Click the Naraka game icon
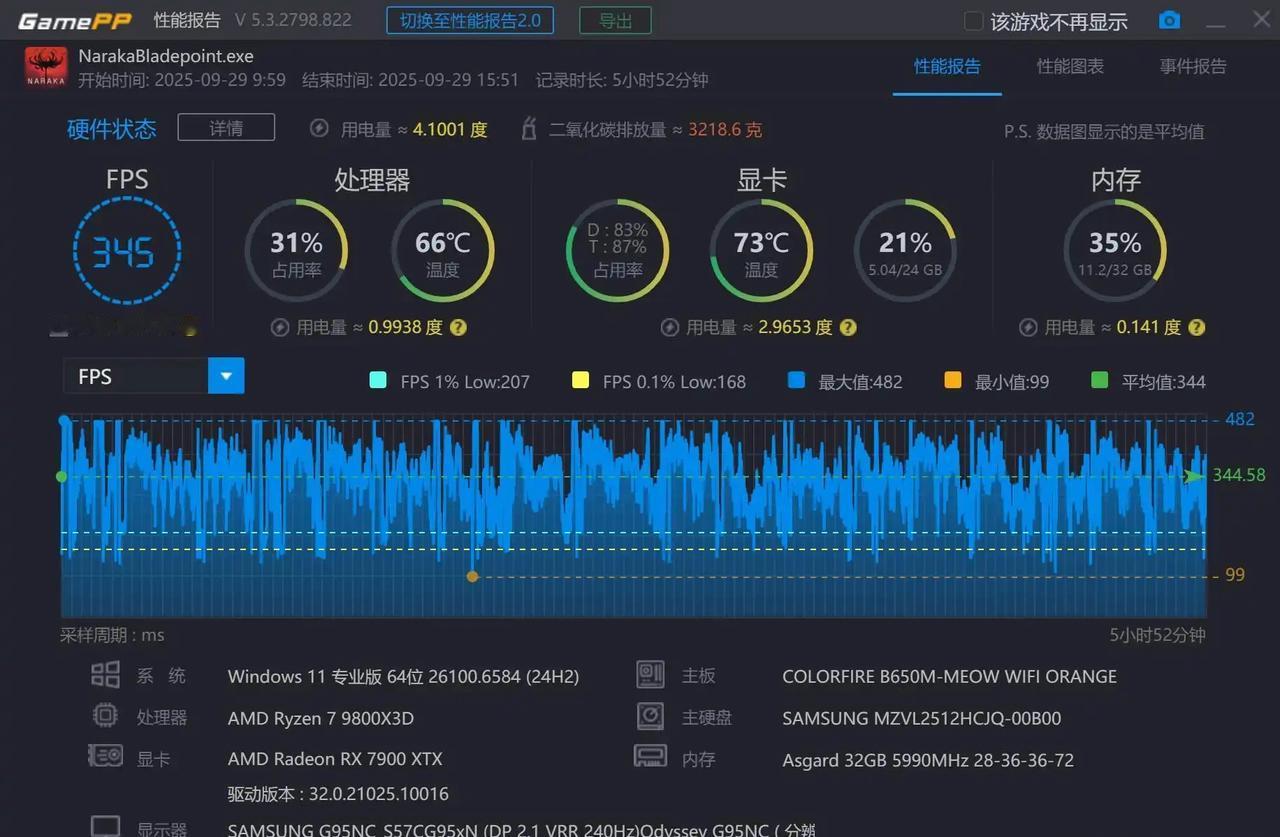This screenshot has width=1280, height=837. (46, 68)
